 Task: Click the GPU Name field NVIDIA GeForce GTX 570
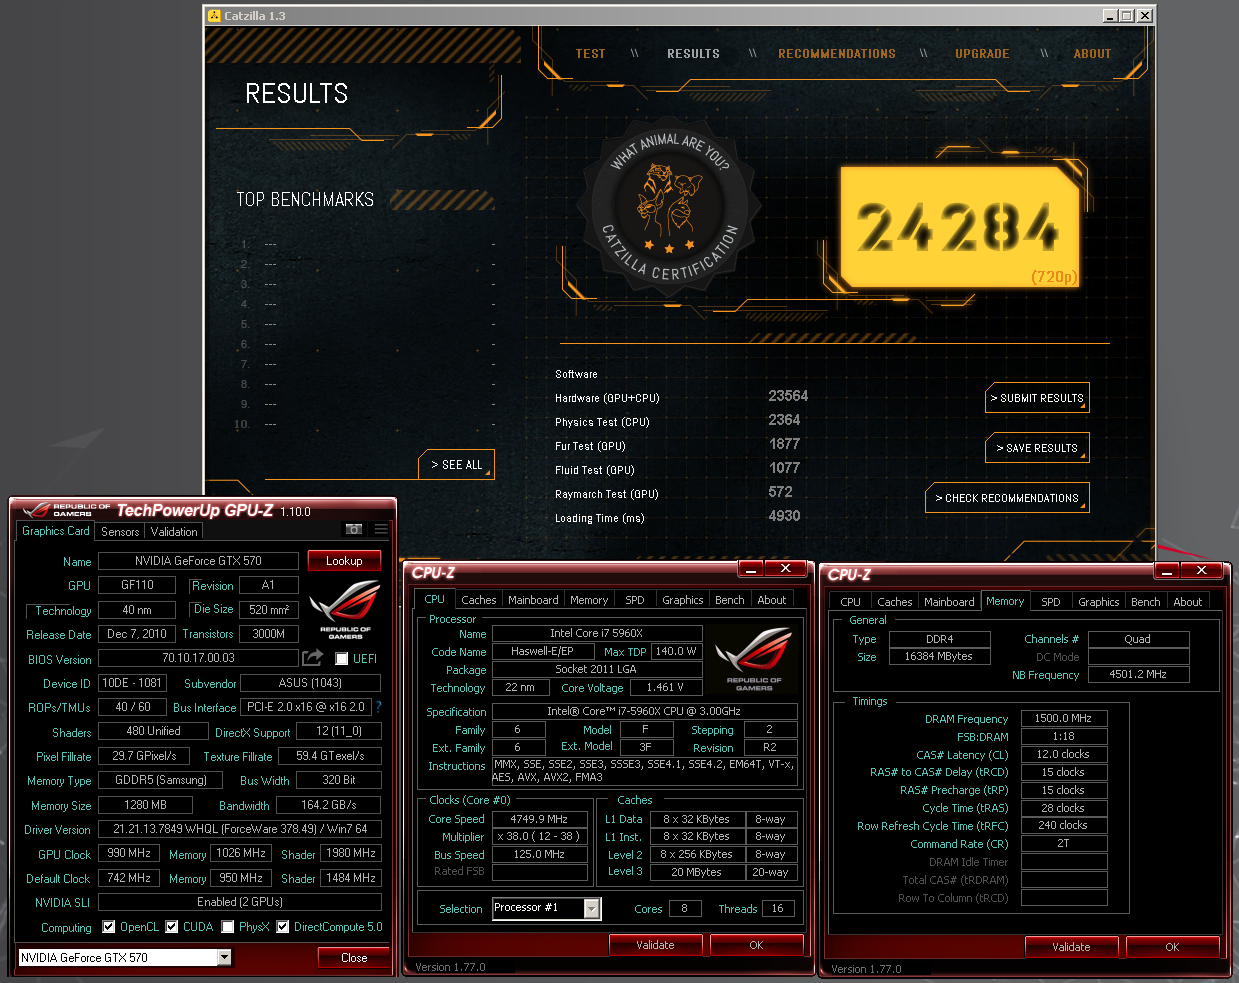tap(198, 561)
